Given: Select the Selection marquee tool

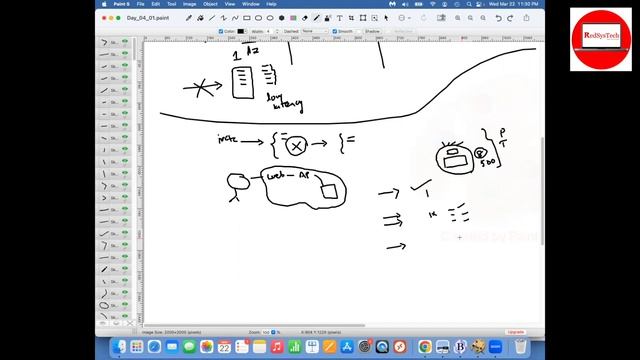Looking at the screenshot, I should [374, 18].
